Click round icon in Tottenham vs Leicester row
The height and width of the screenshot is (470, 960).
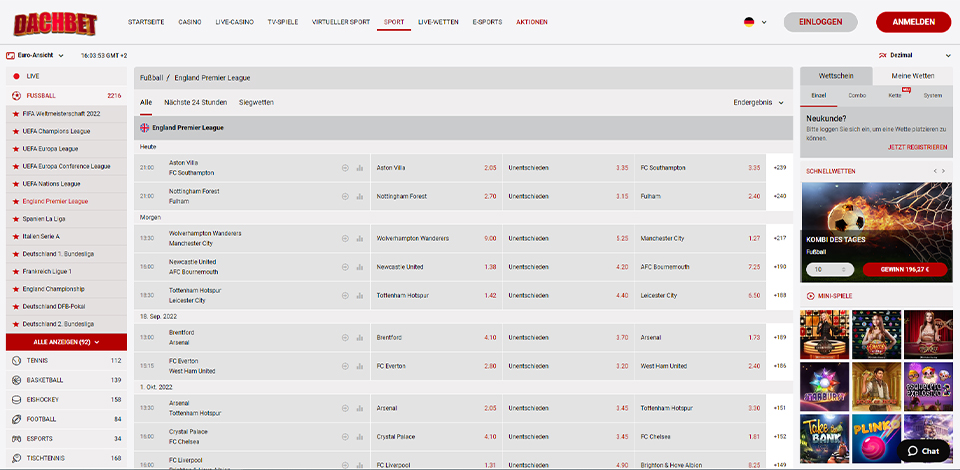click(345, 296)
